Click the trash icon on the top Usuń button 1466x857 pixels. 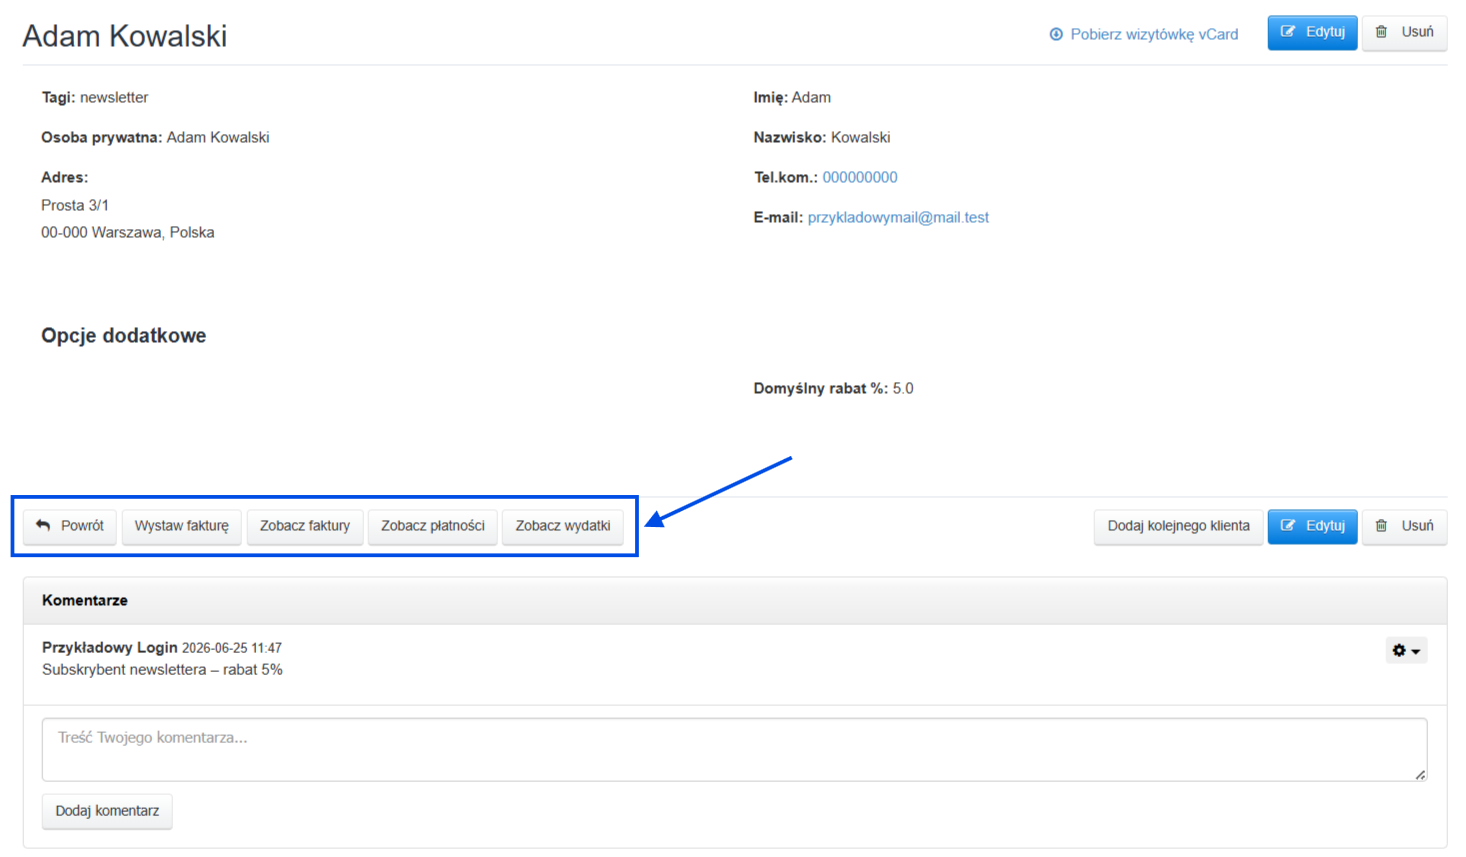[1381, 32]
